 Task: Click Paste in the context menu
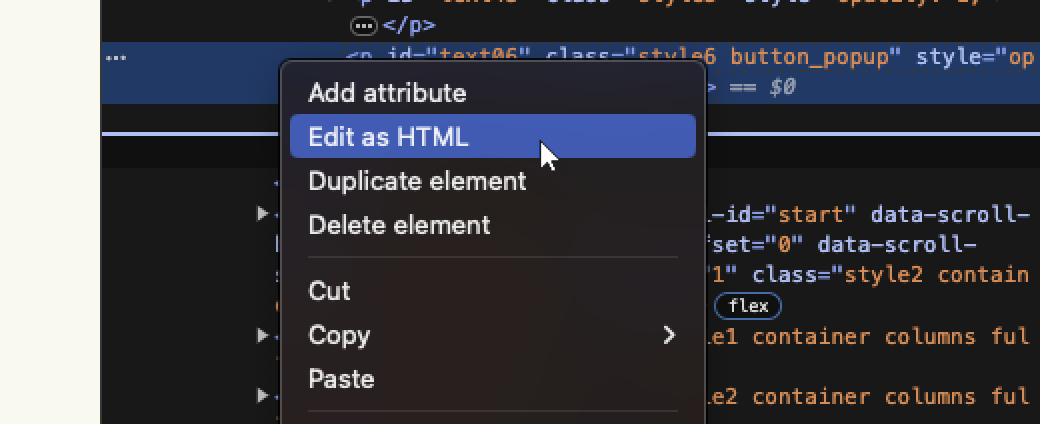coord(341,379)
